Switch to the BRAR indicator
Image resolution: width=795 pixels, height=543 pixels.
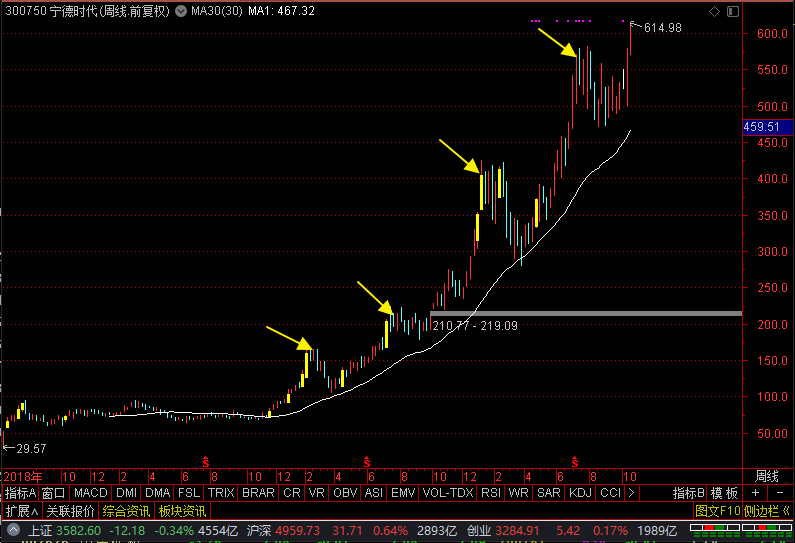(x=258, y=493)
